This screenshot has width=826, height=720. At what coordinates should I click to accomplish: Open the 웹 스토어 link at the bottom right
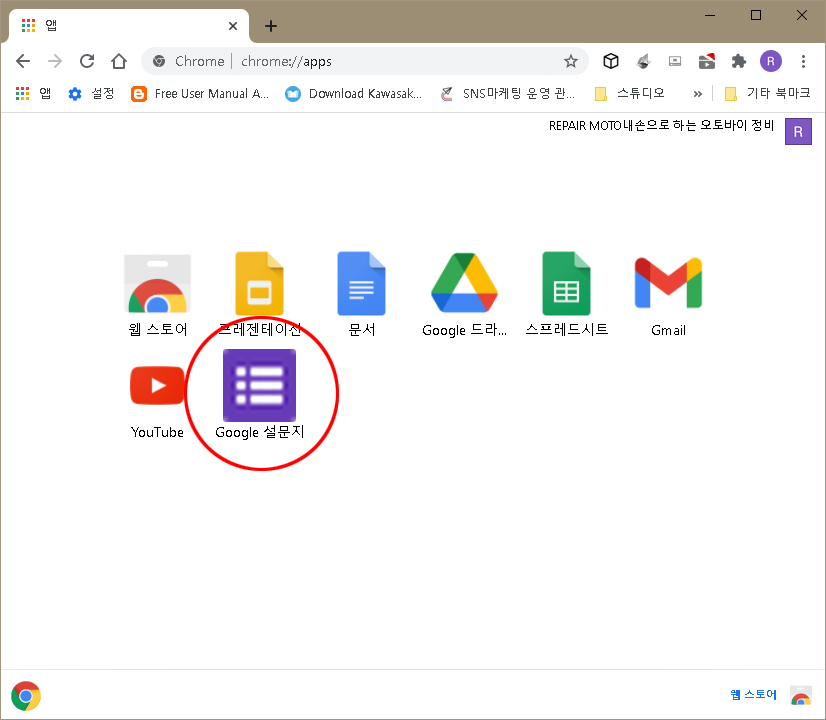click(753, 695)
